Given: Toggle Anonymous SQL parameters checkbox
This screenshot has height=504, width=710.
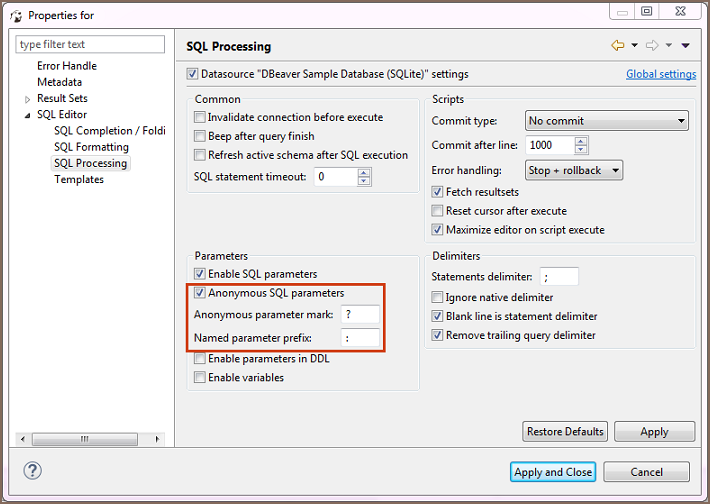Looking at the screenshot, I should click(200, 293).
